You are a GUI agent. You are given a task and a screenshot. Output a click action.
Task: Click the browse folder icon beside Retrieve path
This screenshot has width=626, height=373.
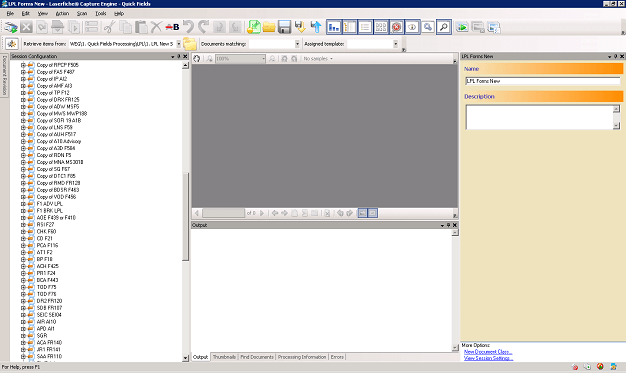pos(190,44)
